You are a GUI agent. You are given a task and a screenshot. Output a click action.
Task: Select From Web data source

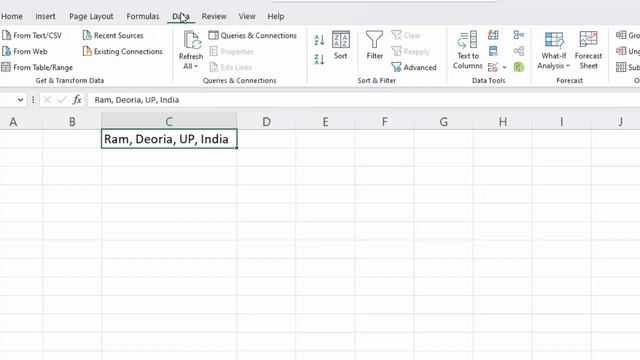click(24, 51)
